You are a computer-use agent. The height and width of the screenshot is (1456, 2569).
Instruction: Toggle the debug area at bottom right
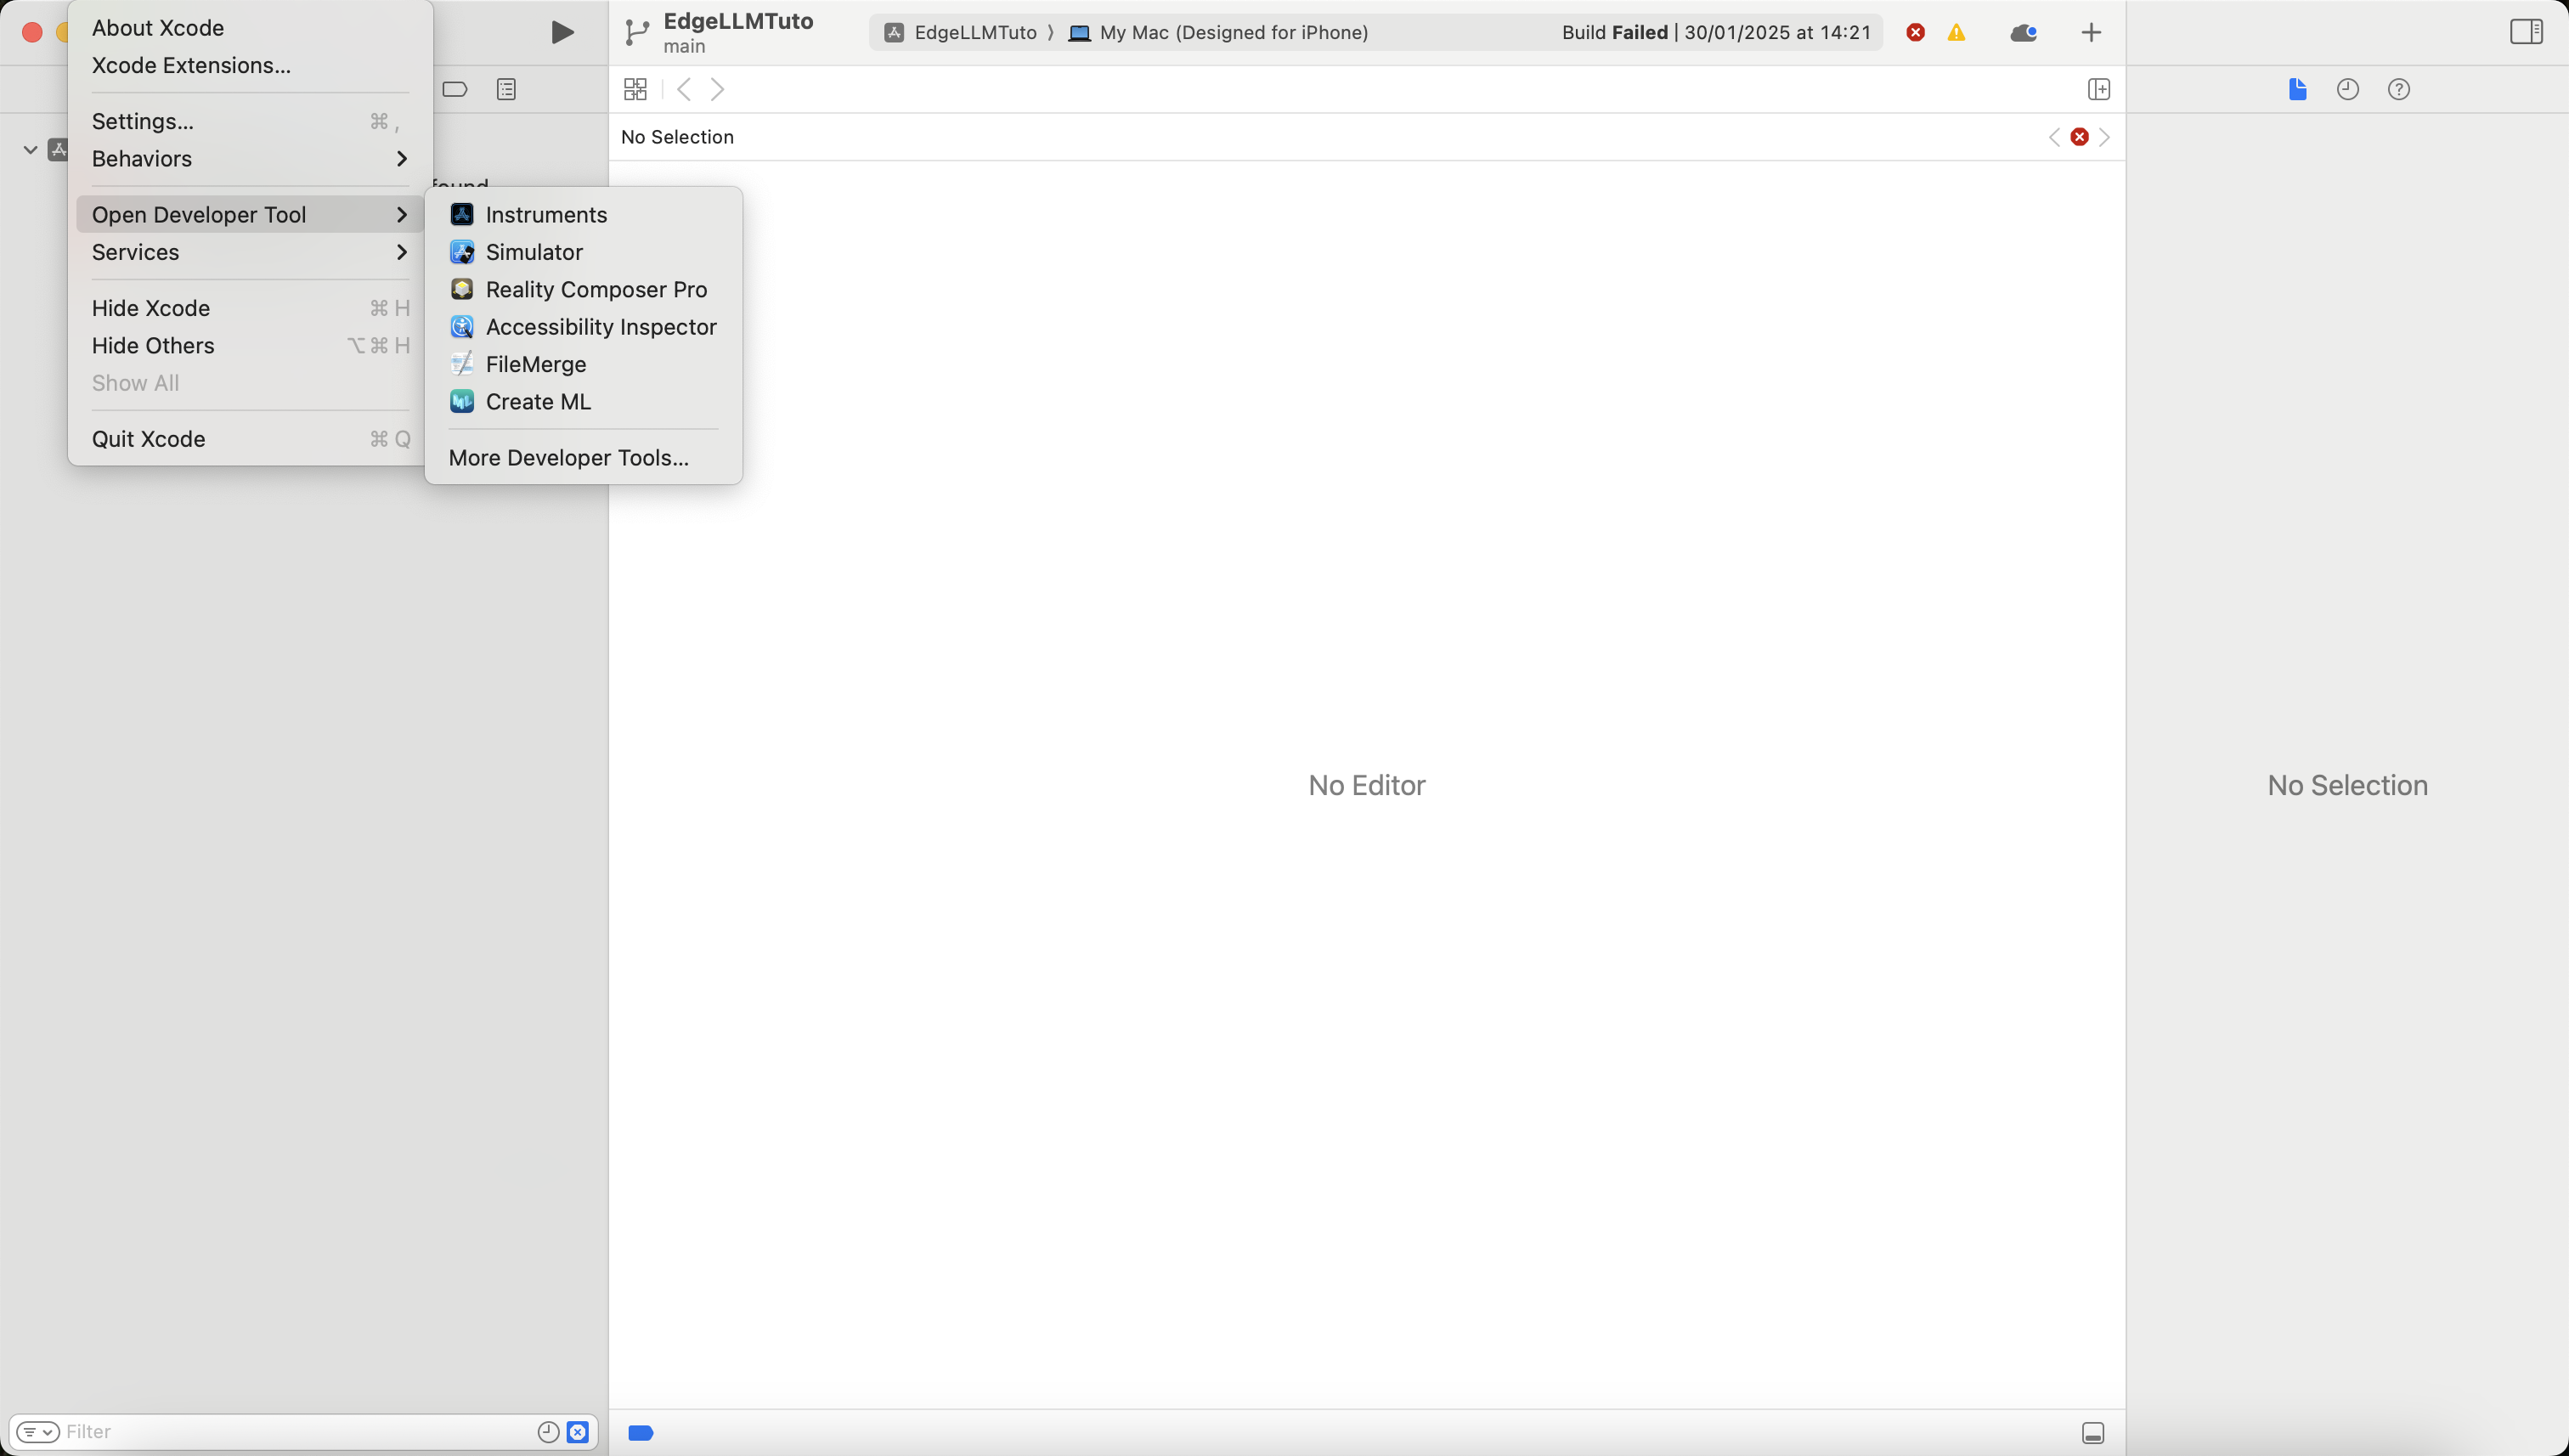2092,1433
